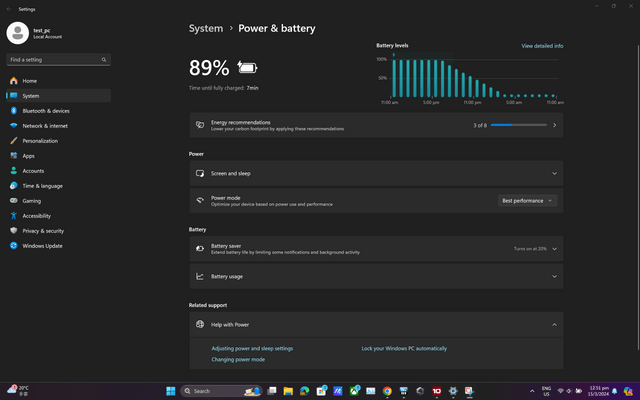Click the System breadcrumb link
Image resolution: width=640 pixels, height=400 pixels.
point(206,29)
